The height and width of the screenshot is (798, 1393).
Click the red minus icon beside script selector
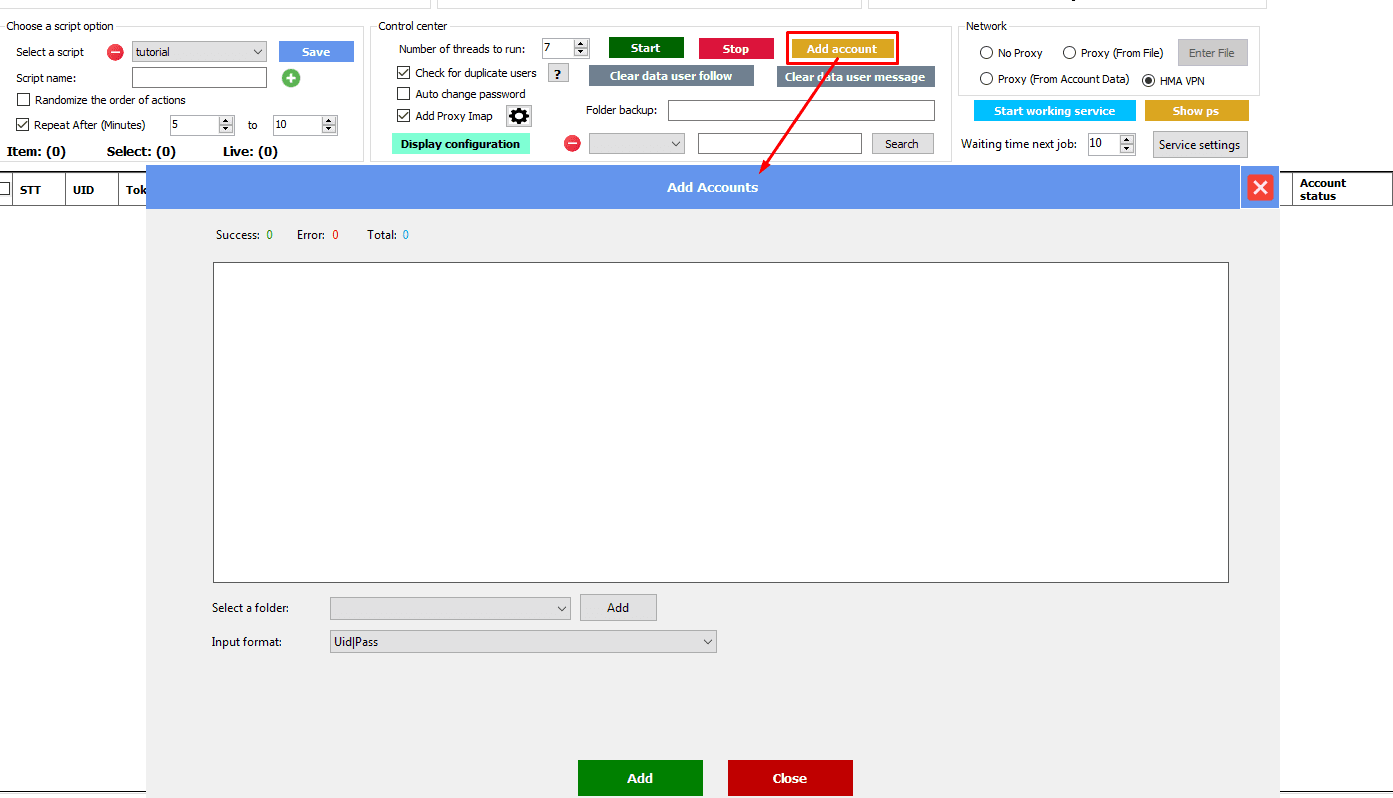115,52
